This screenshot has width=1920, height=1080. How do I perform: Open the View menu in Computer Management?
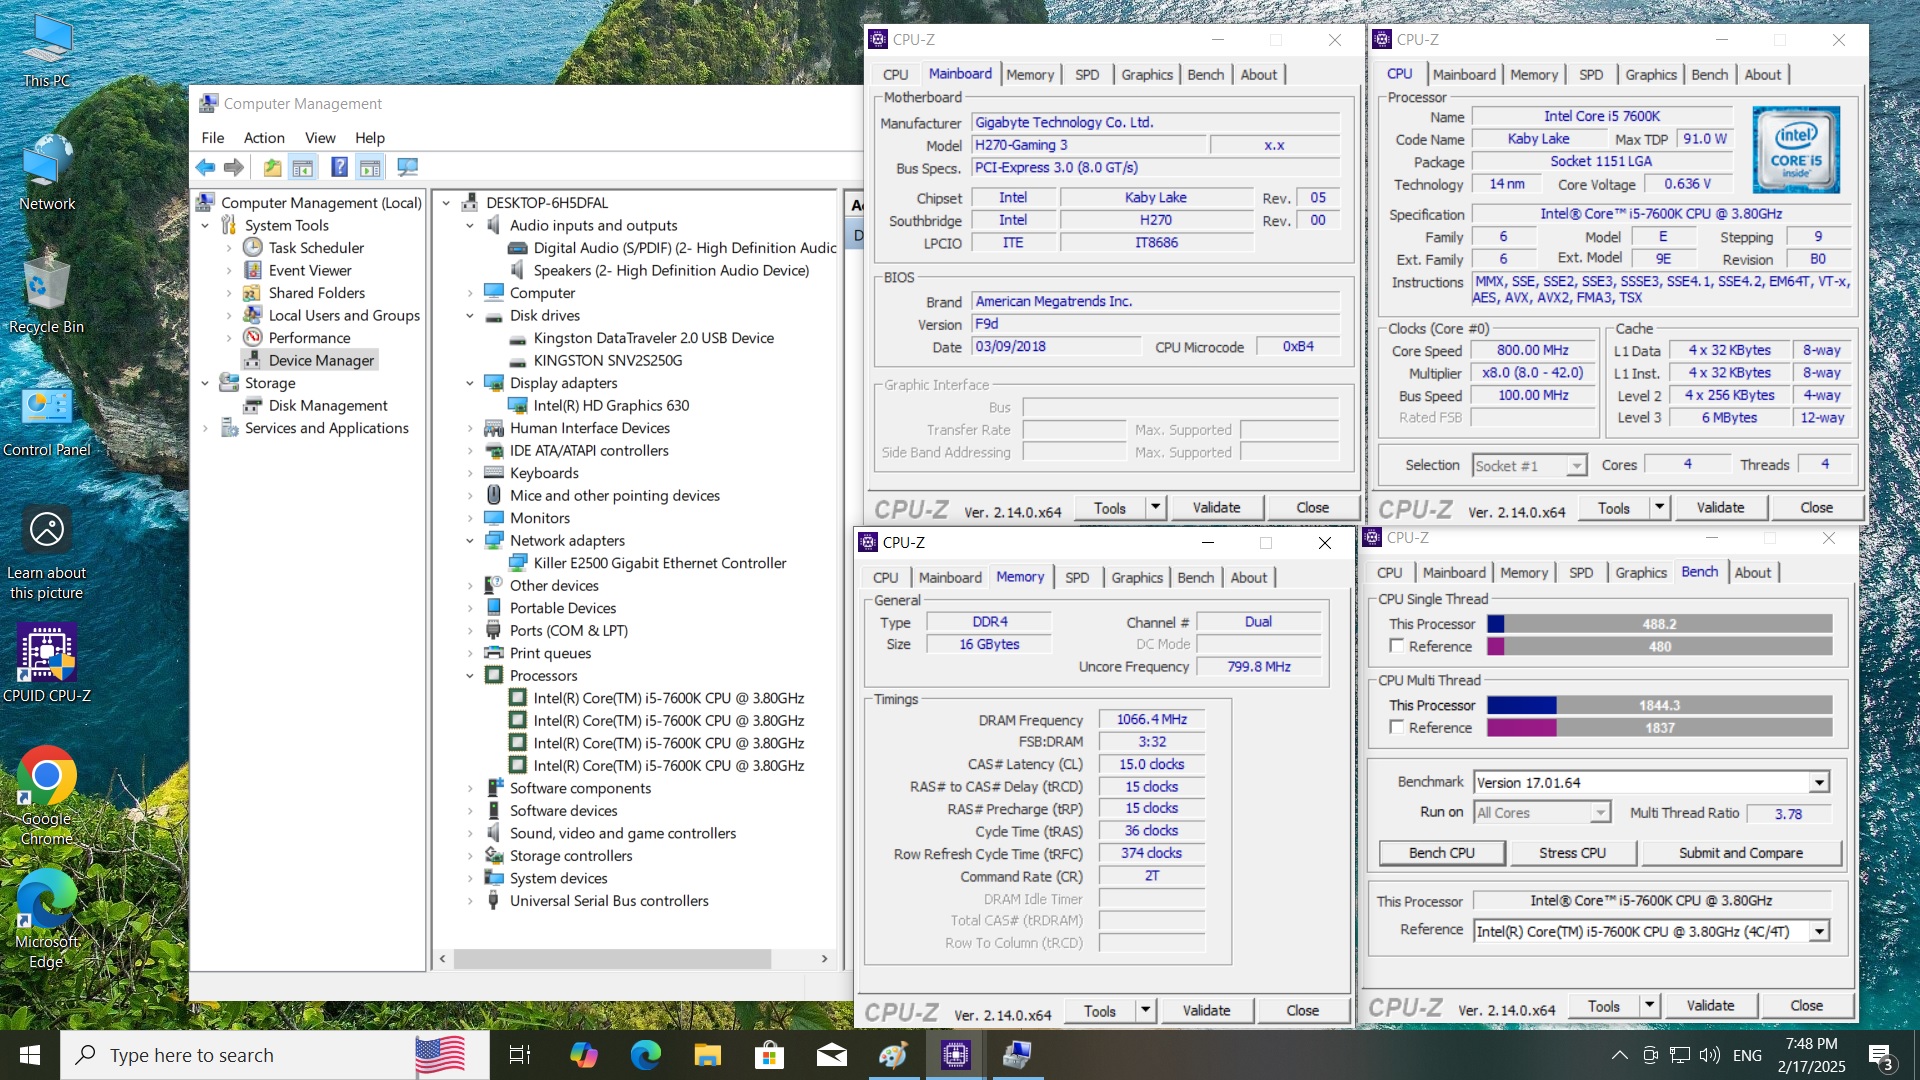tap(320, 138)
